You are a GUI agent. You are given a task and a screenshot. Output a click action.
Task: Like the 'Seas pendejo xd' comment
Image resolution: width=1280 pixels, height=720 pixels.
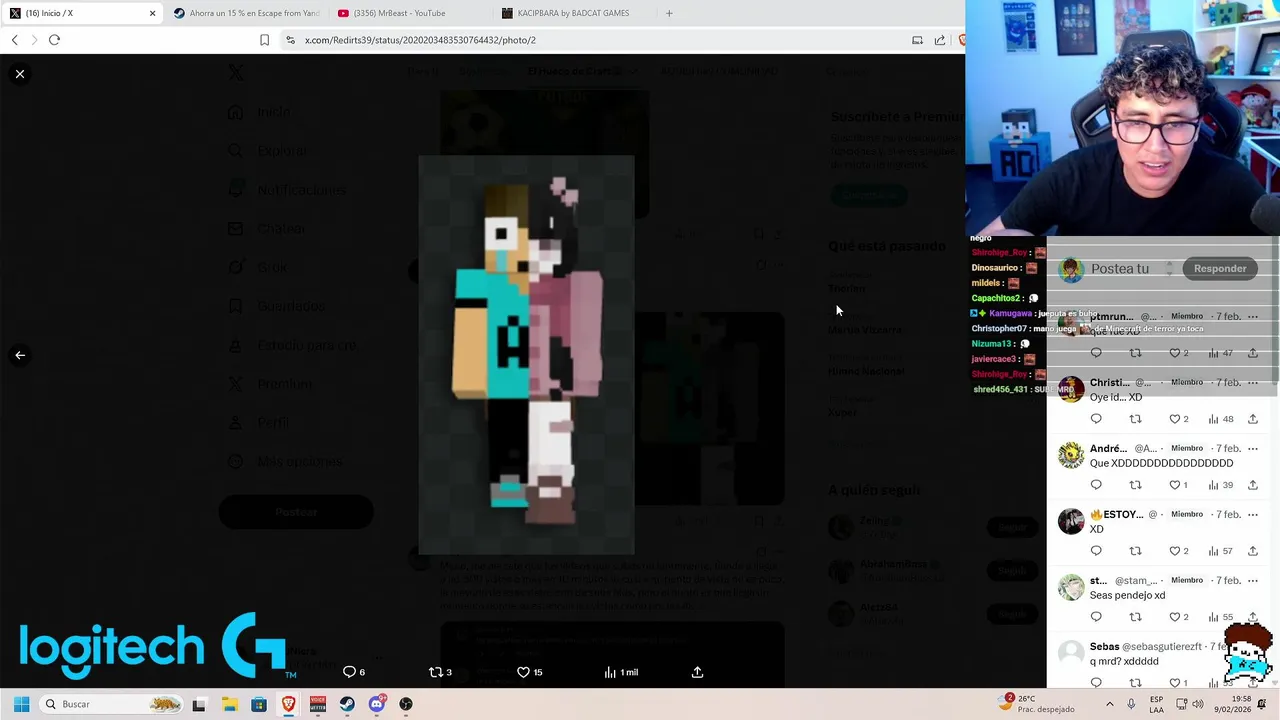point(1179,617)
